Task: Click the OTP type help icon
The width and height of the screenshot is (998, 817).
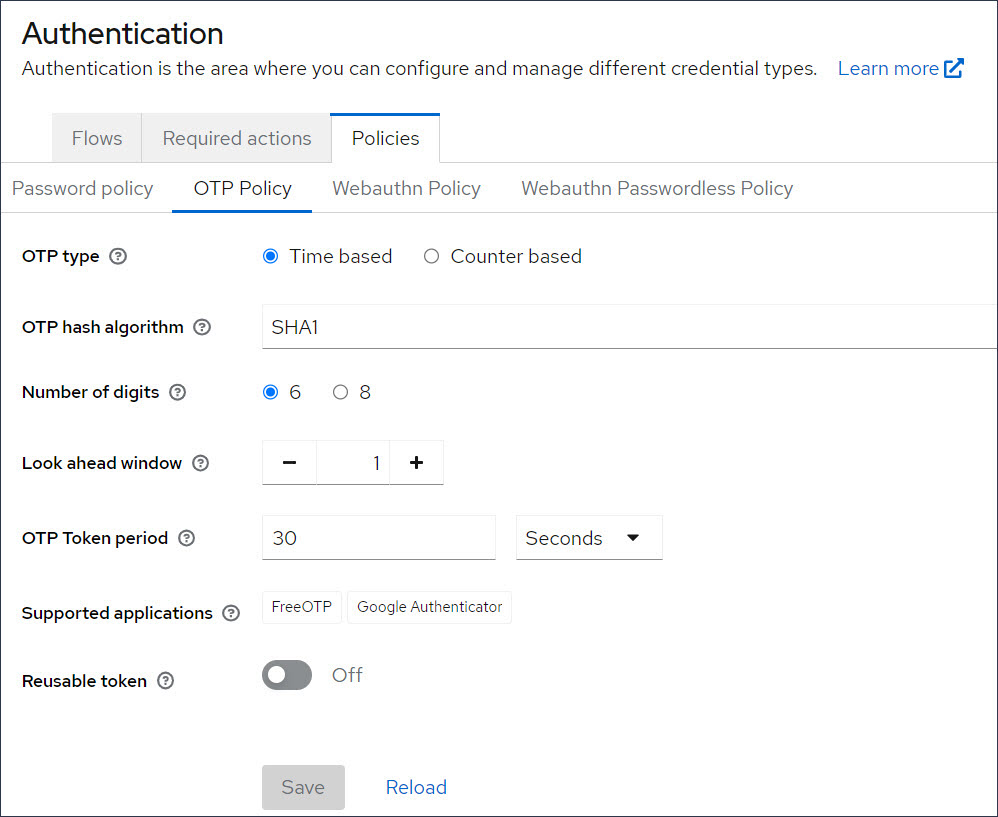Action: 118,257
